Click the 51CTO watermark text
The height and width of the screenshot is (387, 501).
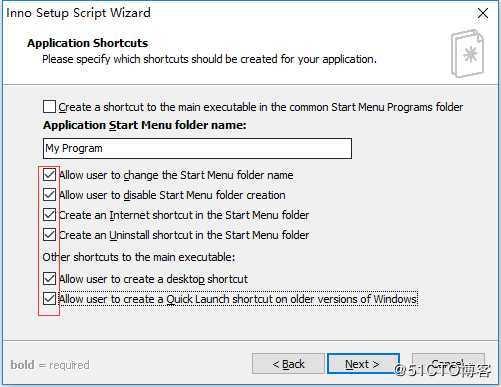(x=442, y=370)
